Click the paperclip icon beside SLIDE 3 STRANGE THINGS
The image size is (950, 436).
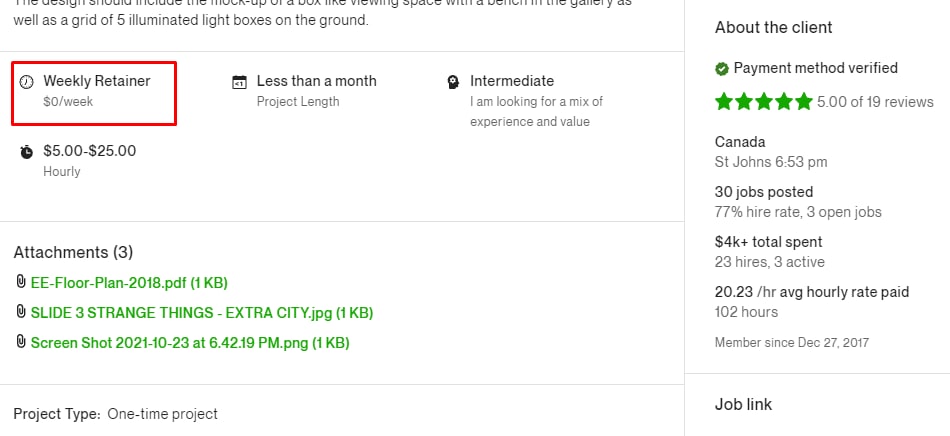pos(21,312)
